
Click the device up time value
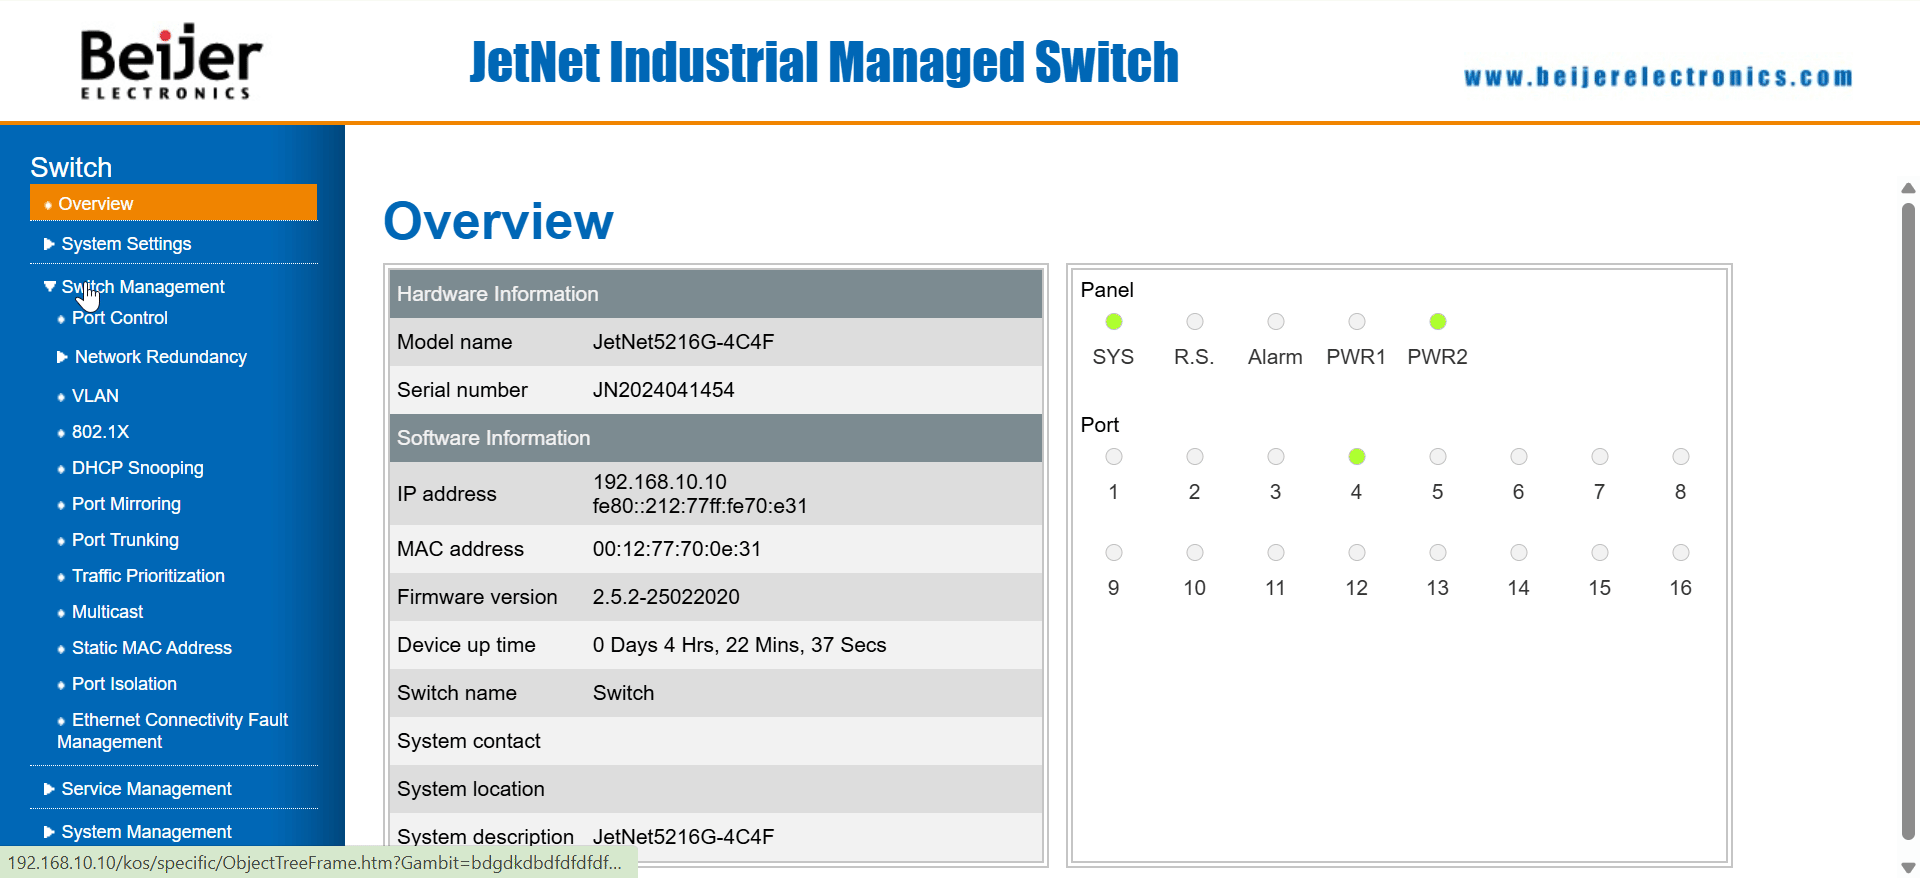pos(739,645)
